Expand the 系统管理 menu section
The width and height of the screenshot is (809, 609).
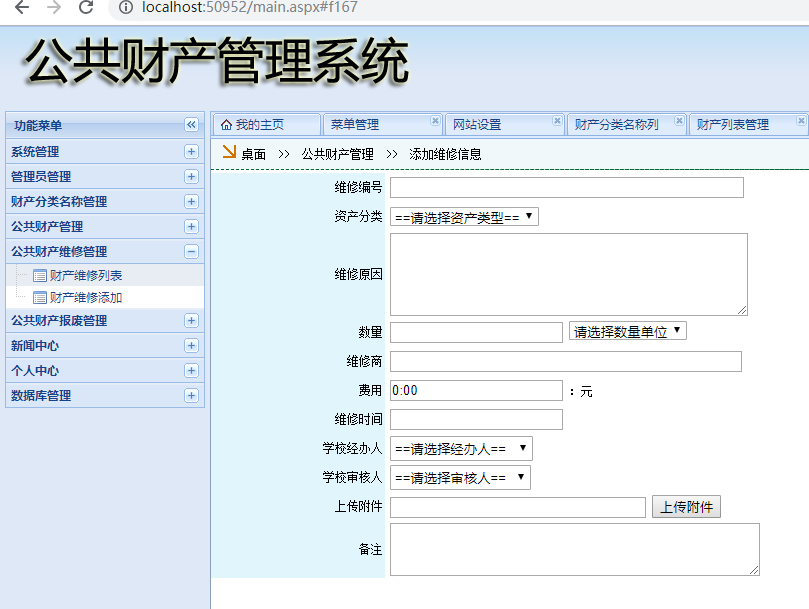click(x=191, y=152)
